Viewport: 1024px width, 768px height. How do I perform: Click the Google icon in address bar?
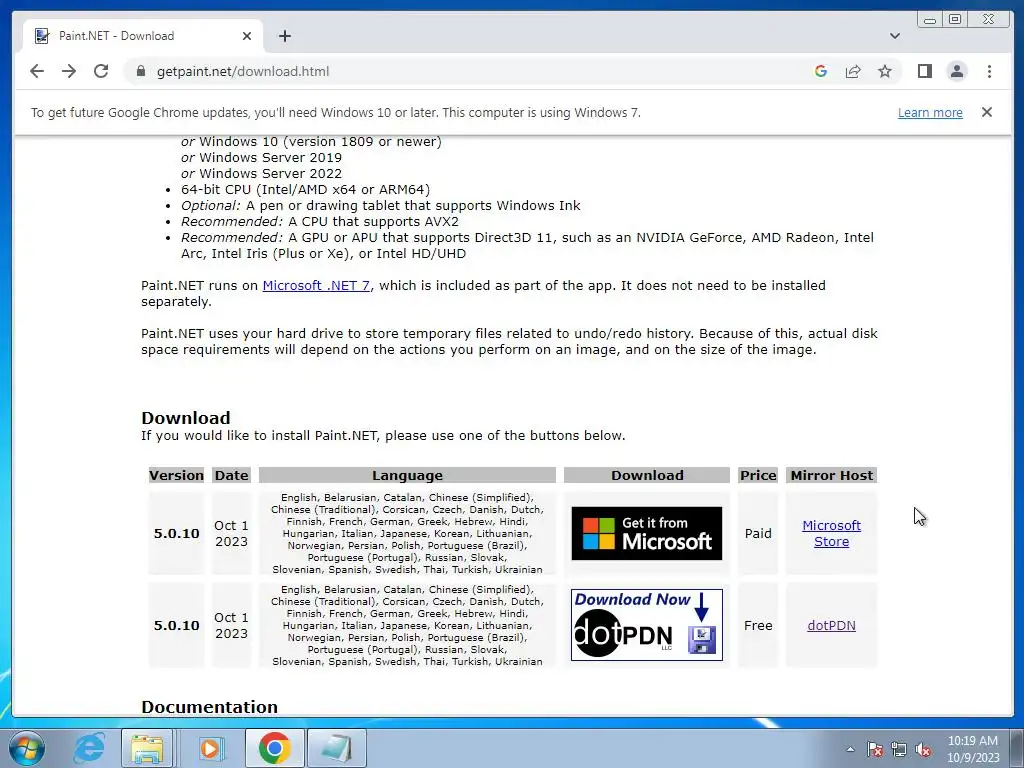click(821, 71)
